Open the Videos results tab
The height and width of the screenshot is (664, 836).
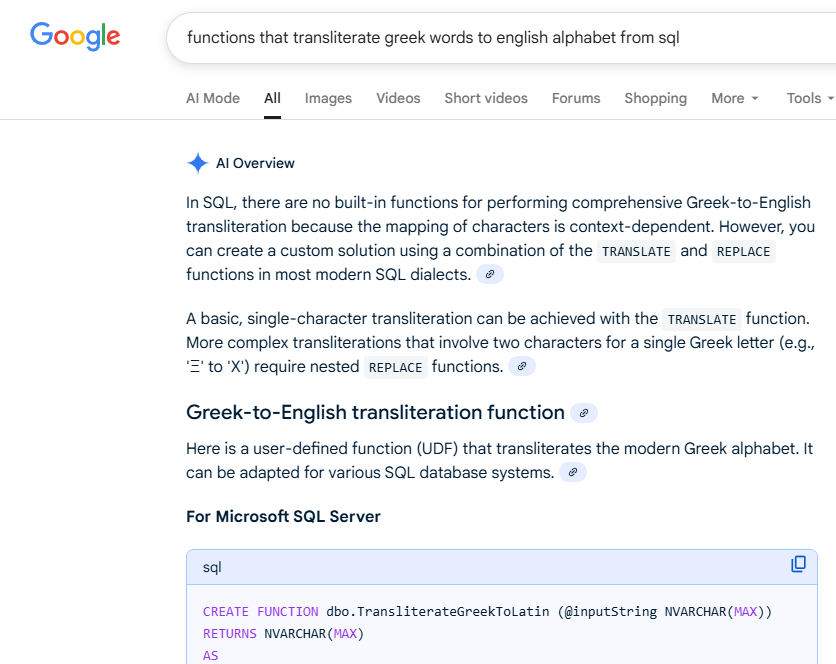[x=398, y=98]
